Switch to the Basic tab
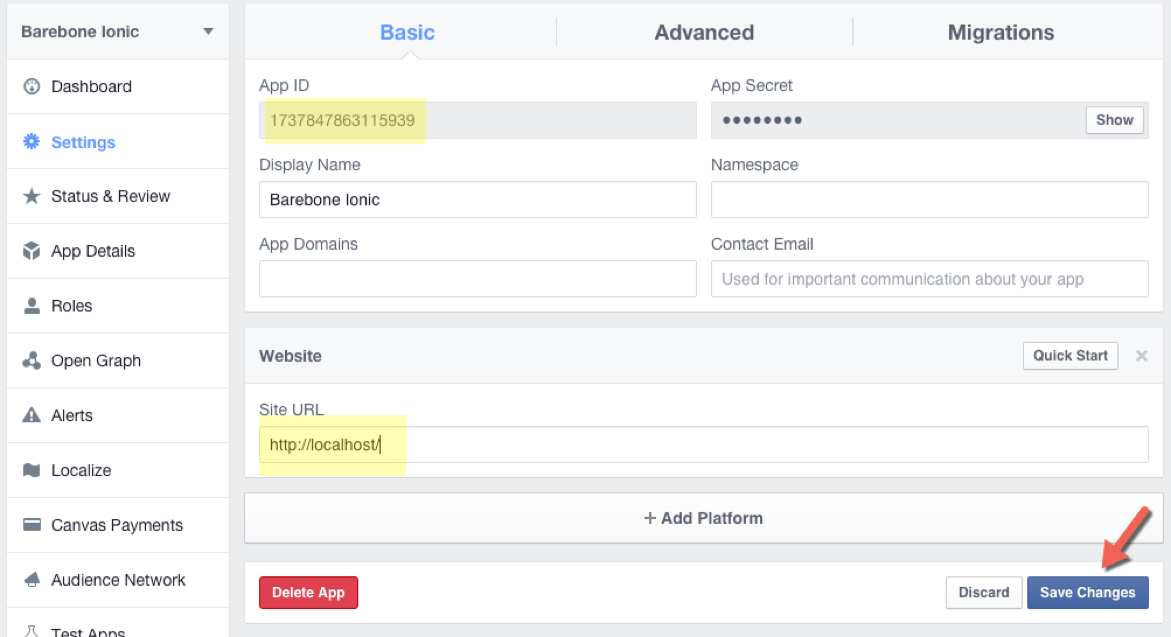 [407, 32]
